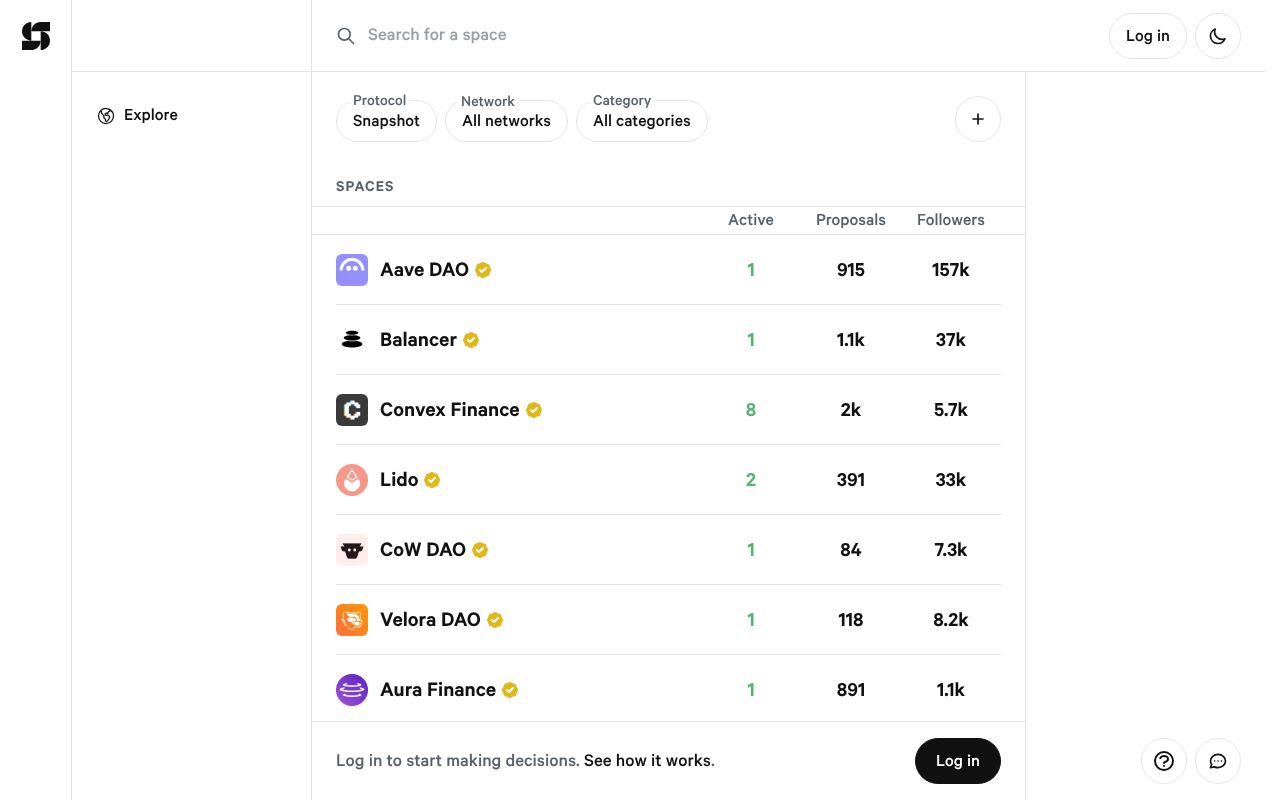This screenshot has height=800, width=1280.
Task: Follow the See how it works link
Action: [x=648, y=761]
